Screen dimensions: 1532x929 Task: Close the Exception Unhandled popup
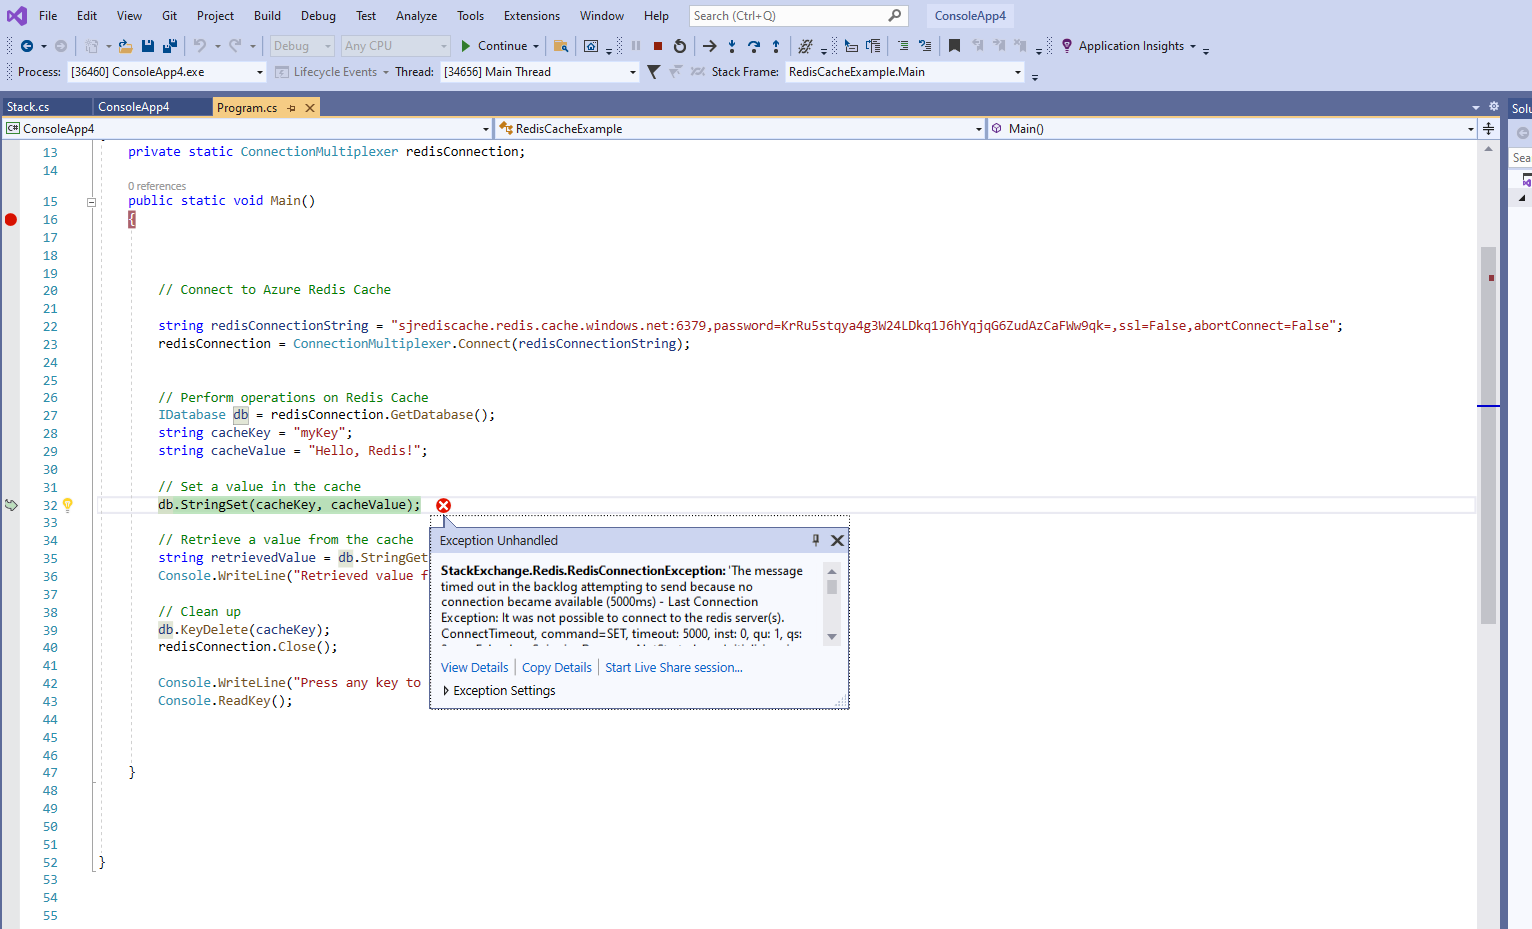[x=838, y=540]
